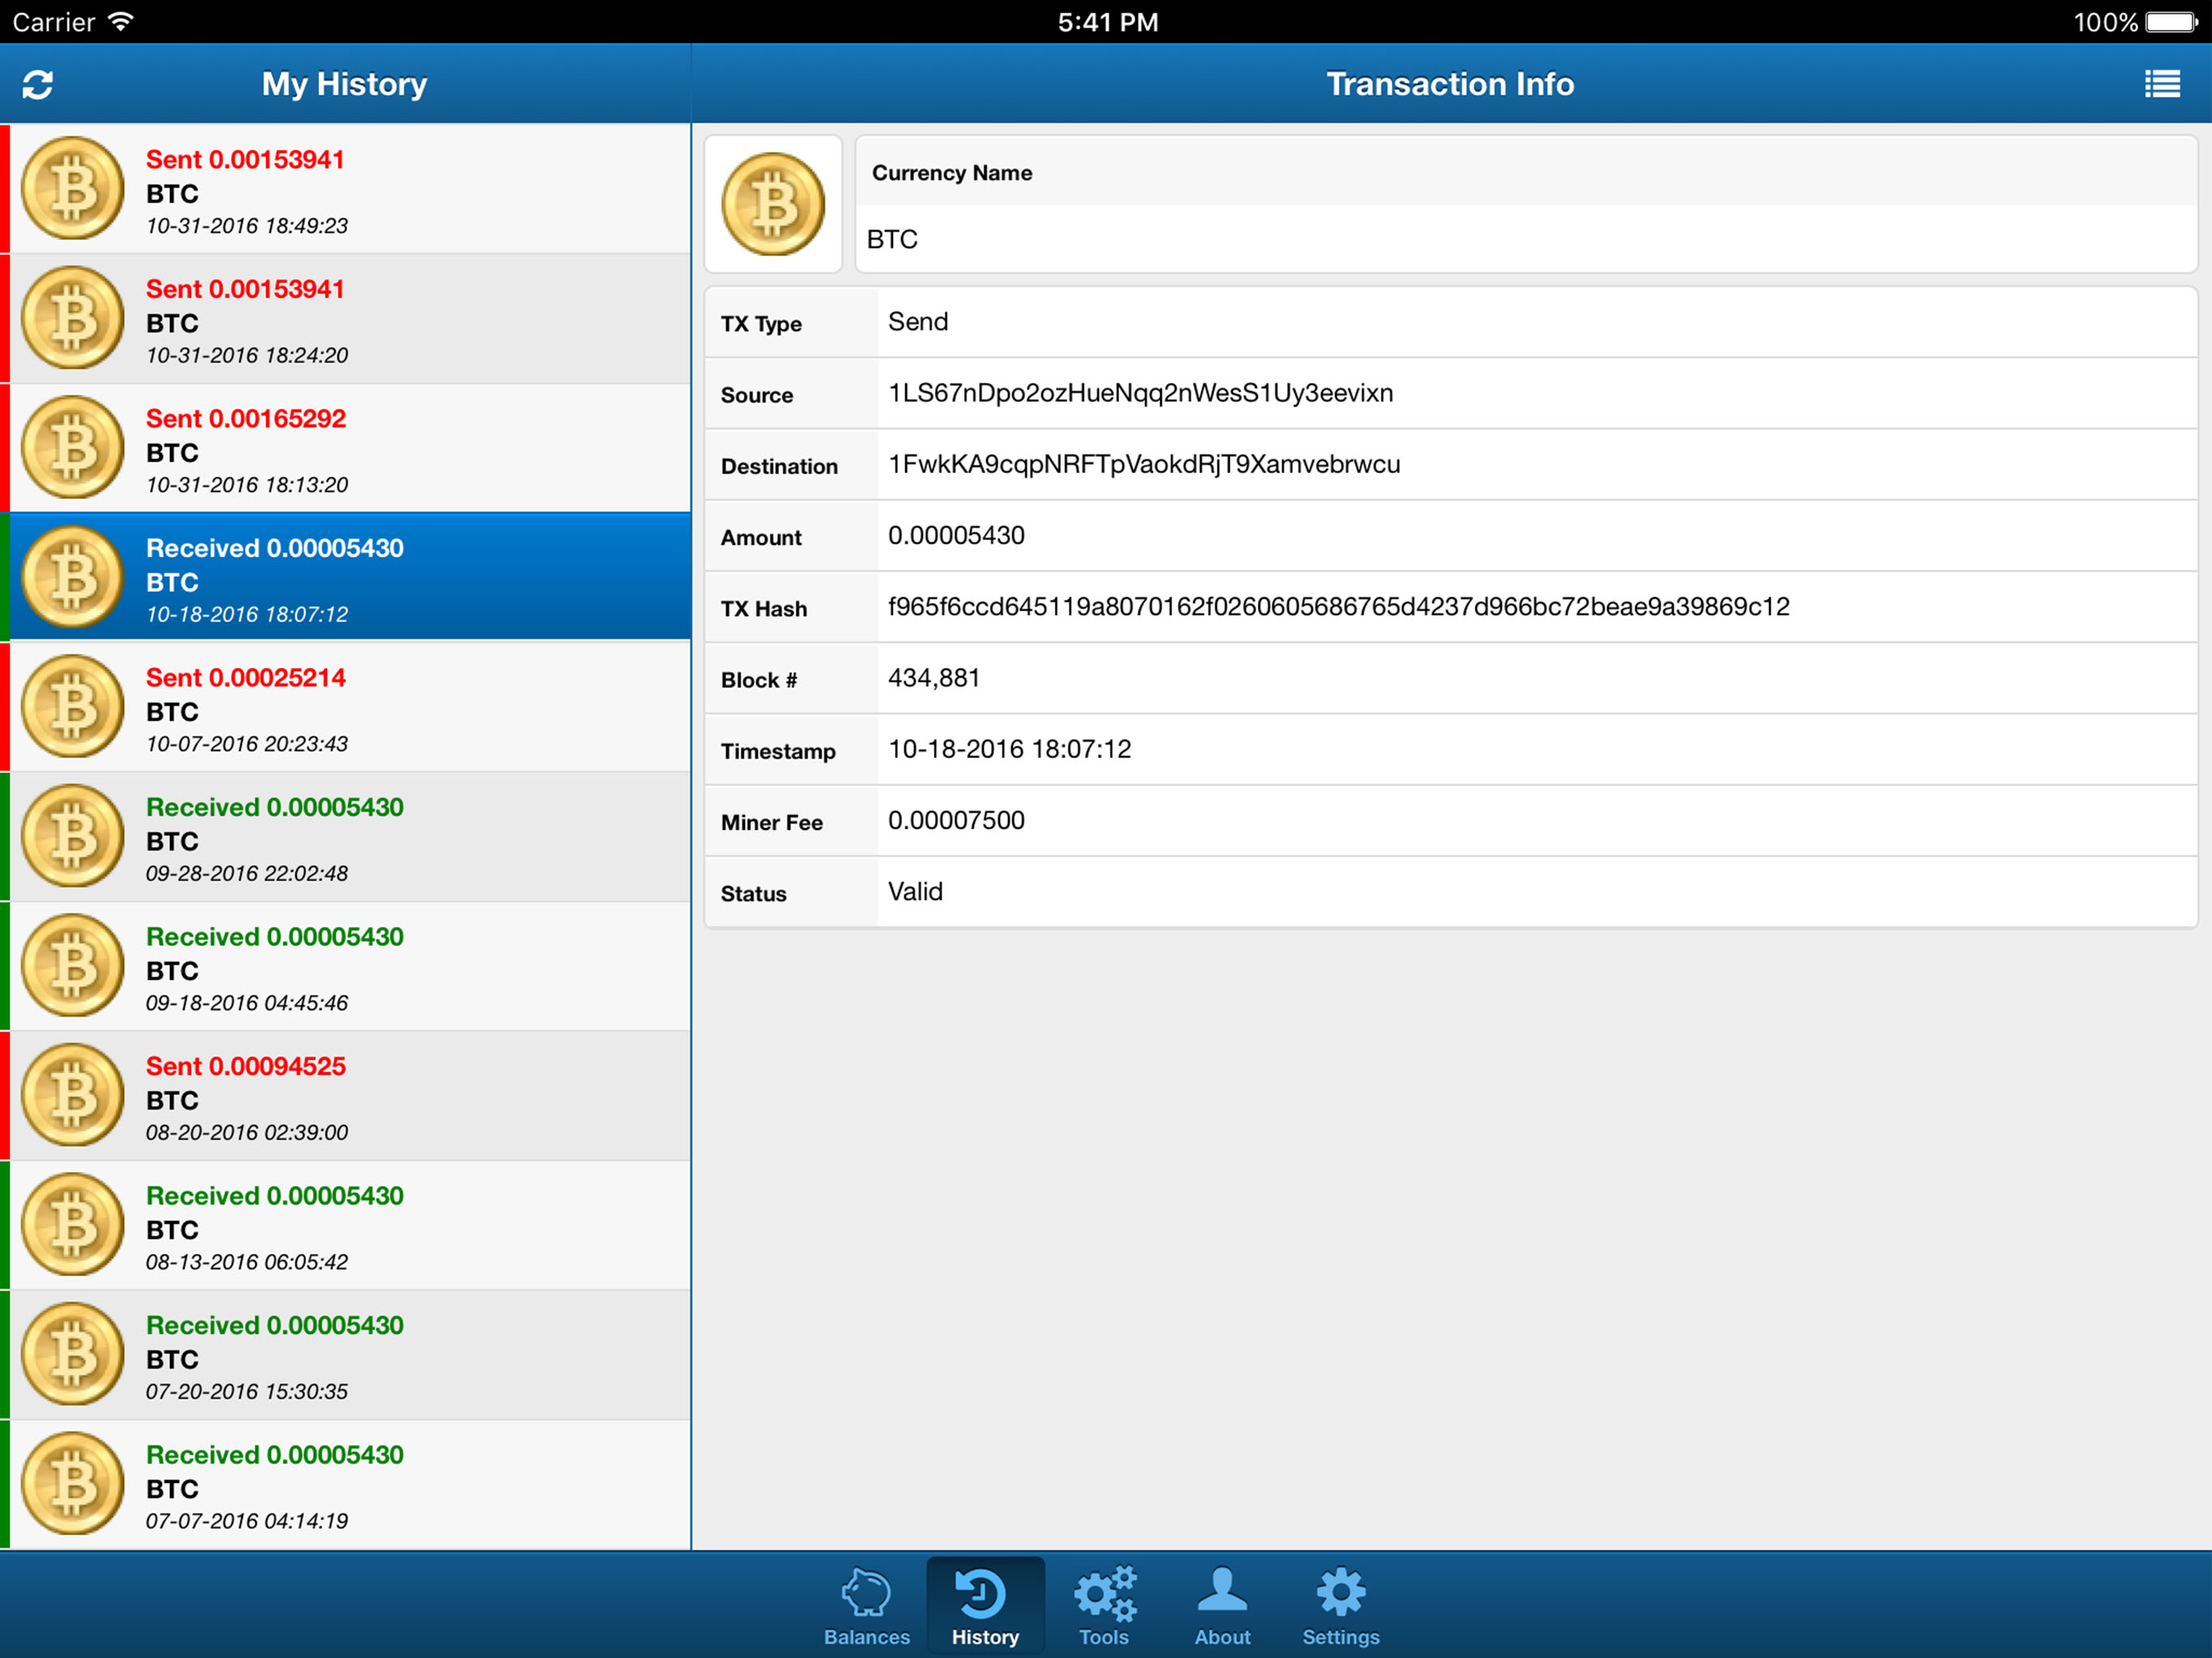Image resolution: width=2212 pixels, height=1658 pixels.
Task: Select Sent 0.00153941 transaction at 18:24:20
Action: coord(345,318)
